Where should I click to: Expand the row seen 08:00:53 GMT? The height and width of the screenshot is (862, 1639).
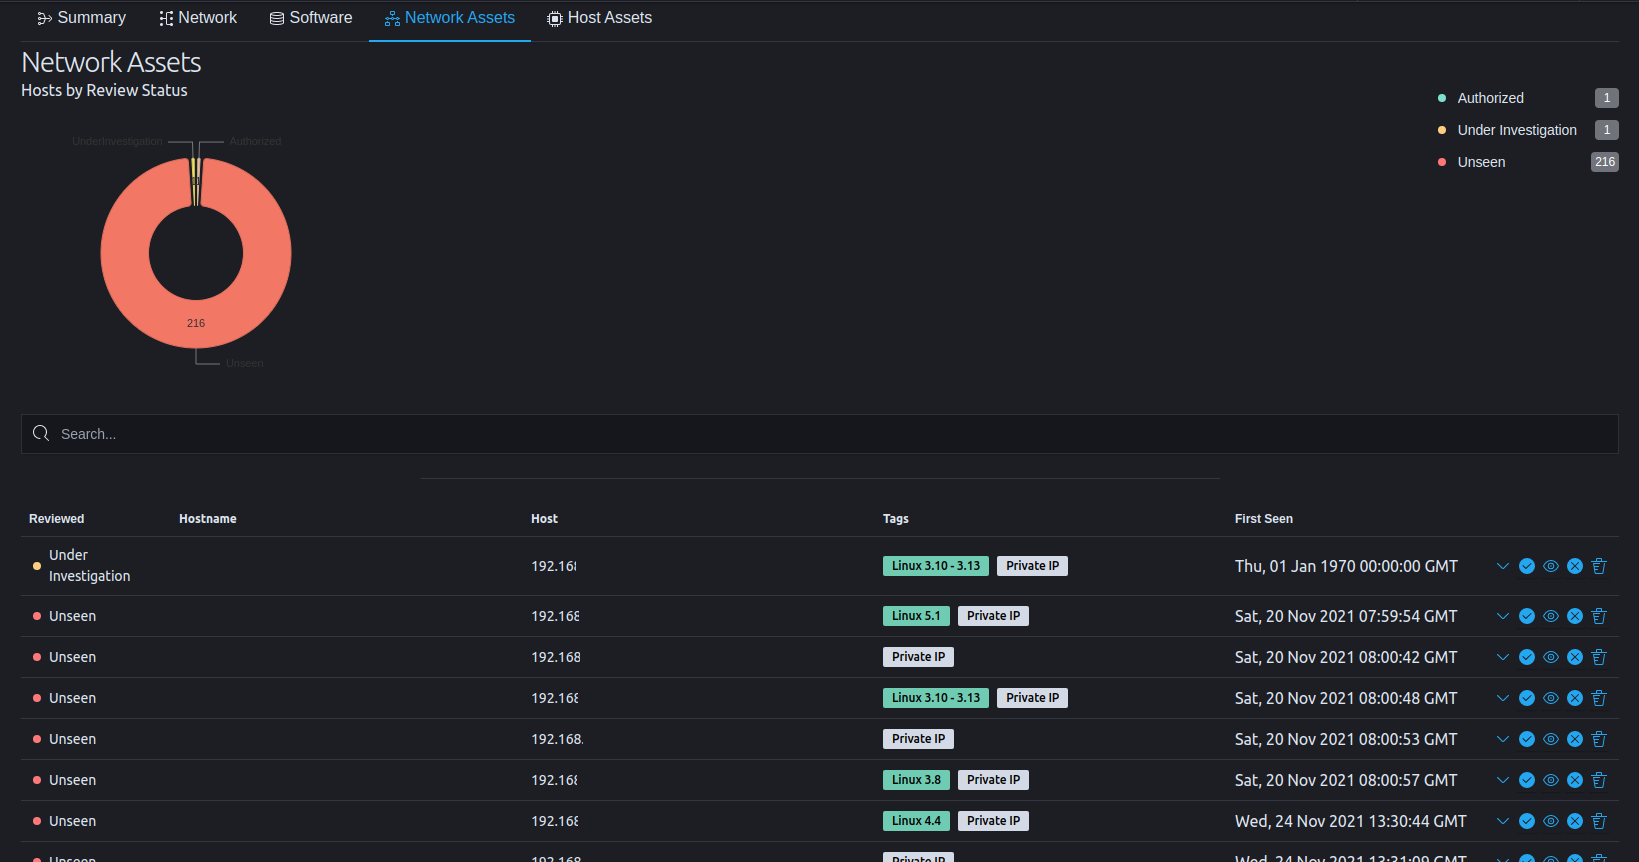click(1503, 739)
